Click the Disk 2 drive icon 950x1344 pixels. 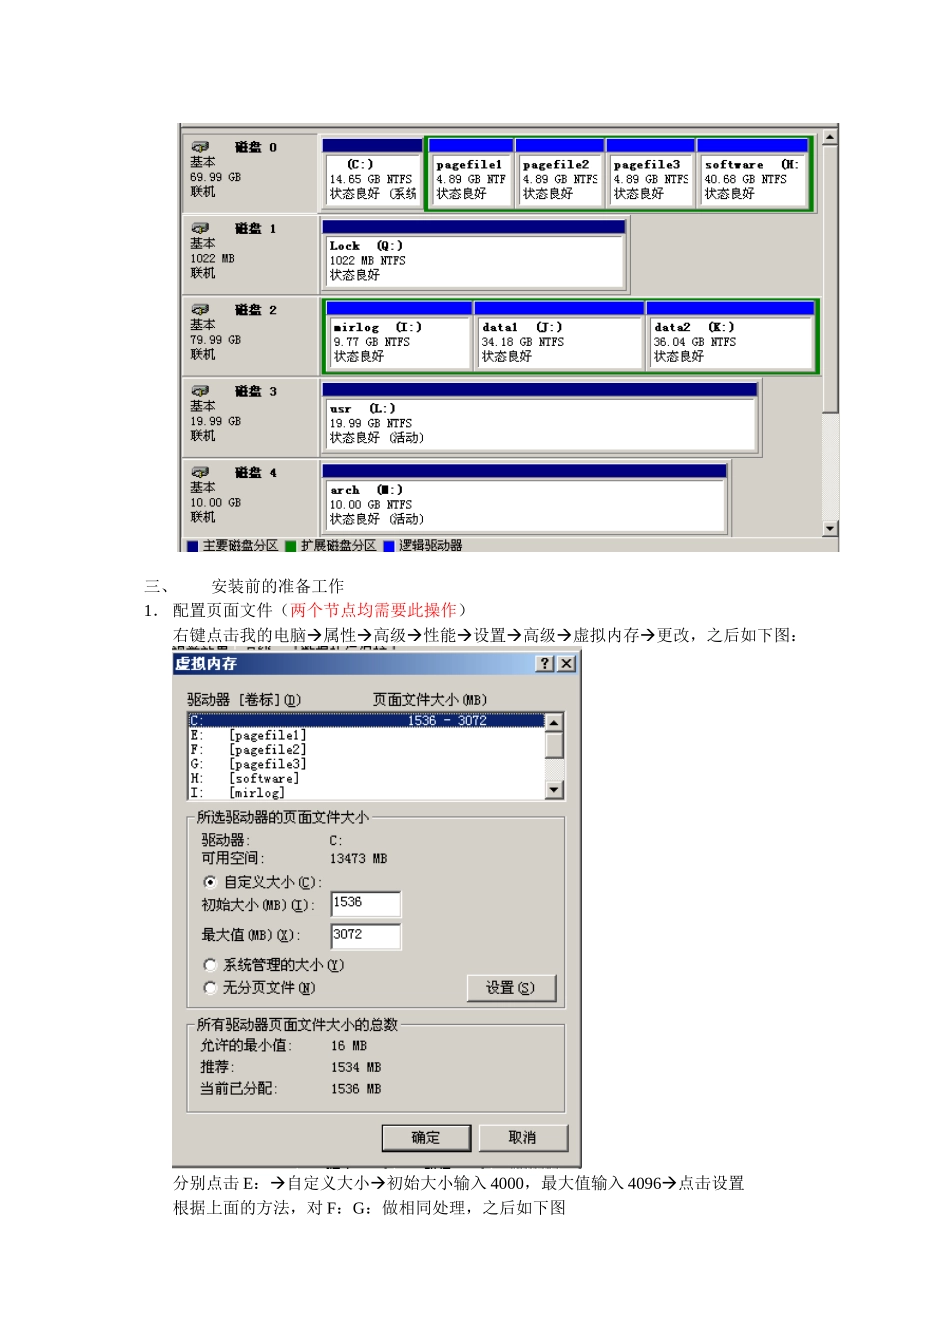pyautogui.click(x=201, y=310)
